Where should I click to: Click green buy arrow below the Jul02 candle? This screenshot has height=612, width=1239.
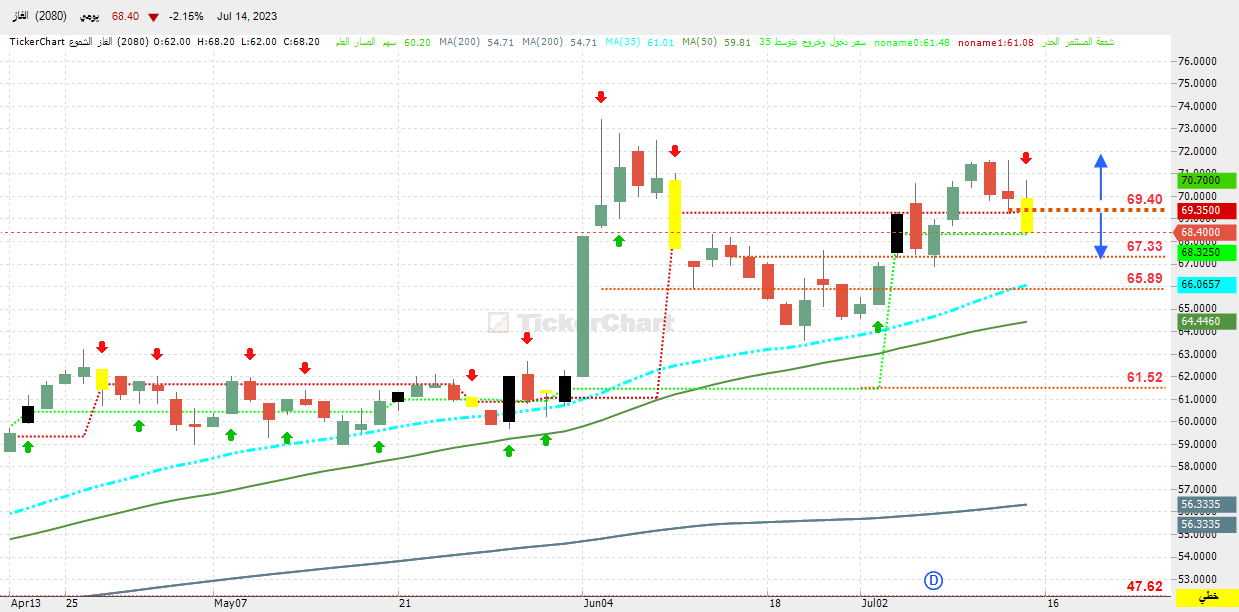pos(878,327)
